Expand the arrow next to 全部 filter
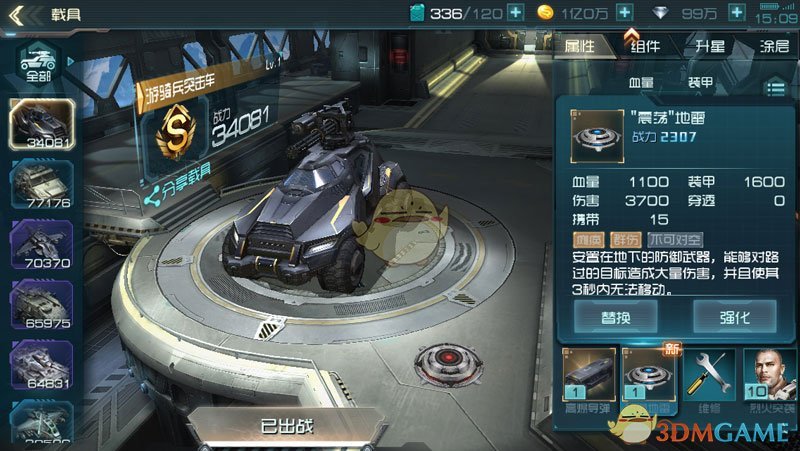This screenshot has width=800, height=451. (x=71, y=61)
